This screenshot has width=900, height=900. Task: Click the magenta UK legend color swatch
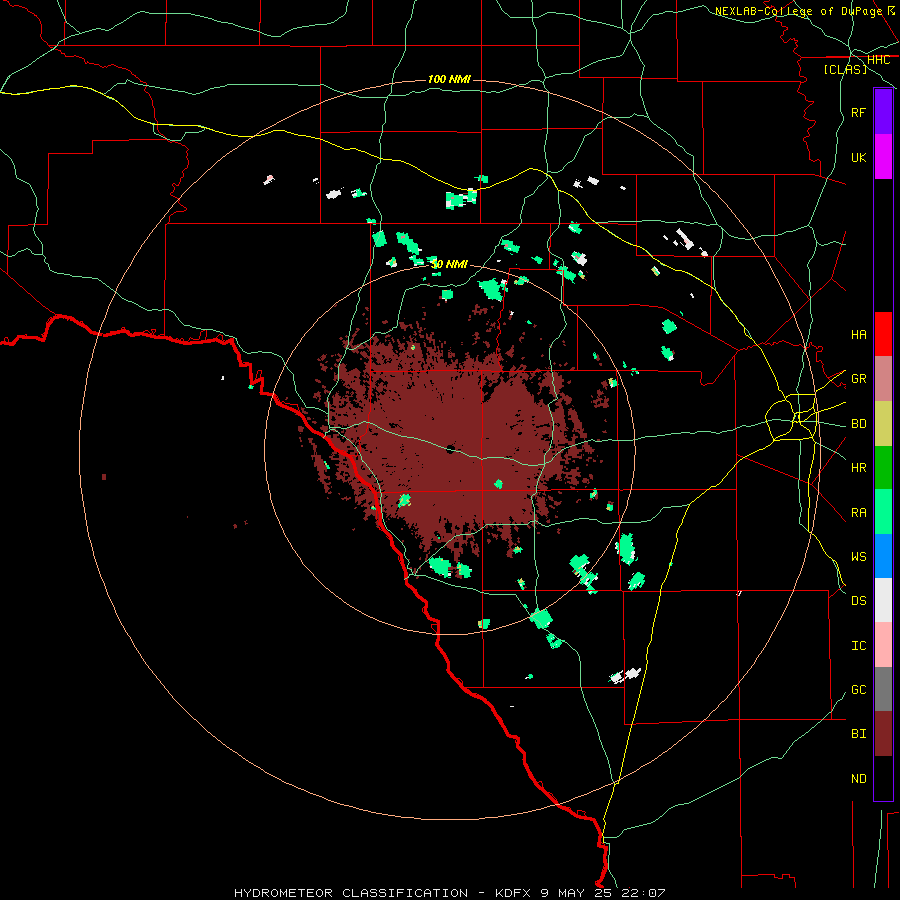point(883,157)
